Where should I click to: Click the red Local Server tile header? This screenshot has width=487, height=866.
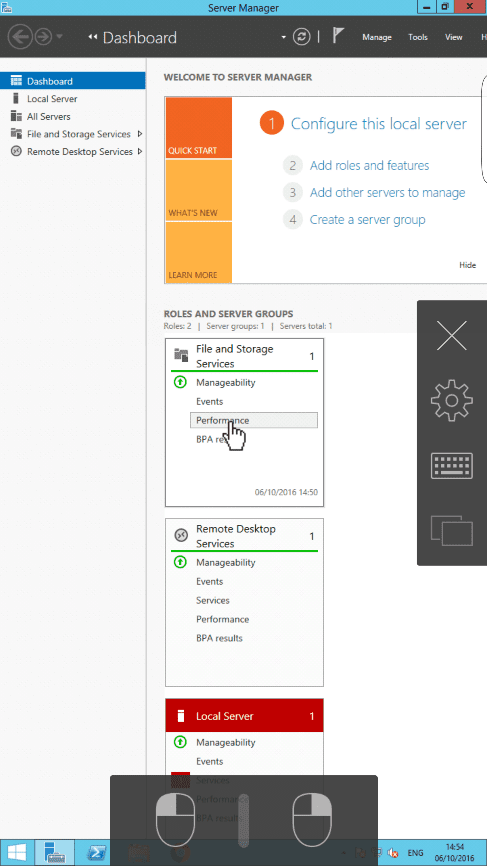pyautogui.click(x=244, y=716)
